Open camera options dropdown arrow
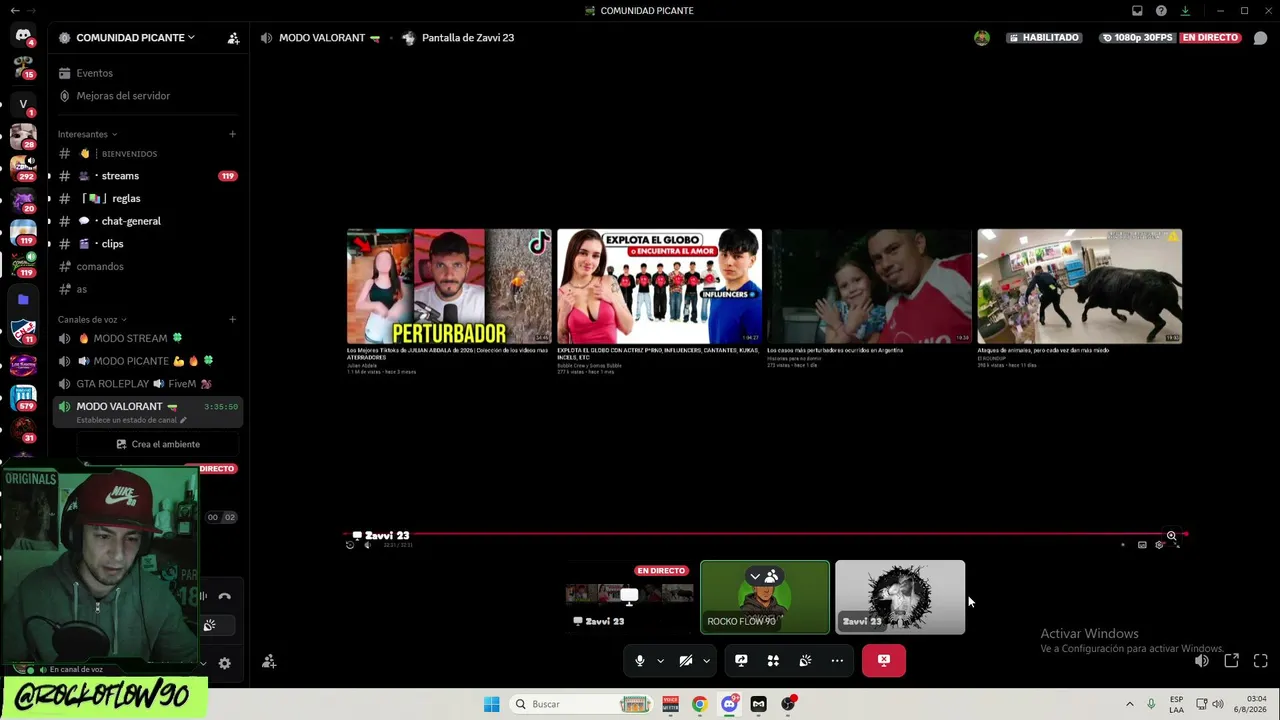Image resolution: width=1280 pixels, height=720 pixels. tap(706, 661)
